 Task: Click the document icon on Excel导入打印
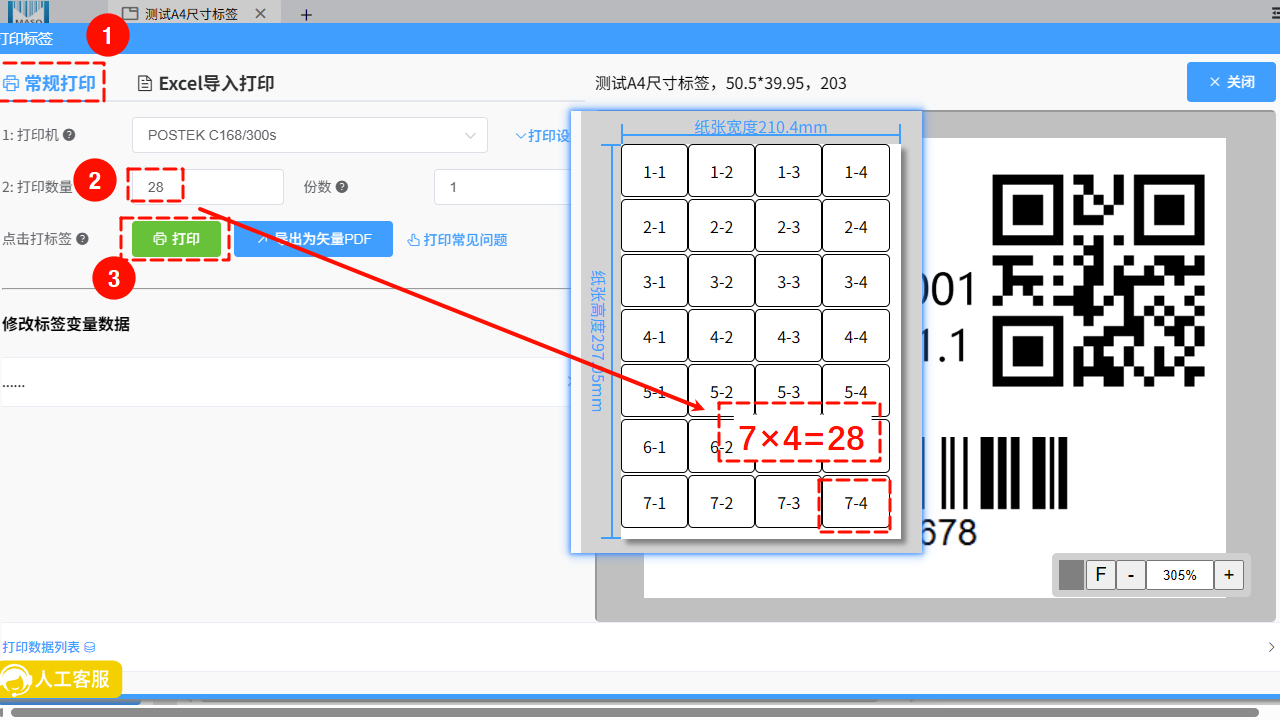pyautogui.click(x=145, y=83)
